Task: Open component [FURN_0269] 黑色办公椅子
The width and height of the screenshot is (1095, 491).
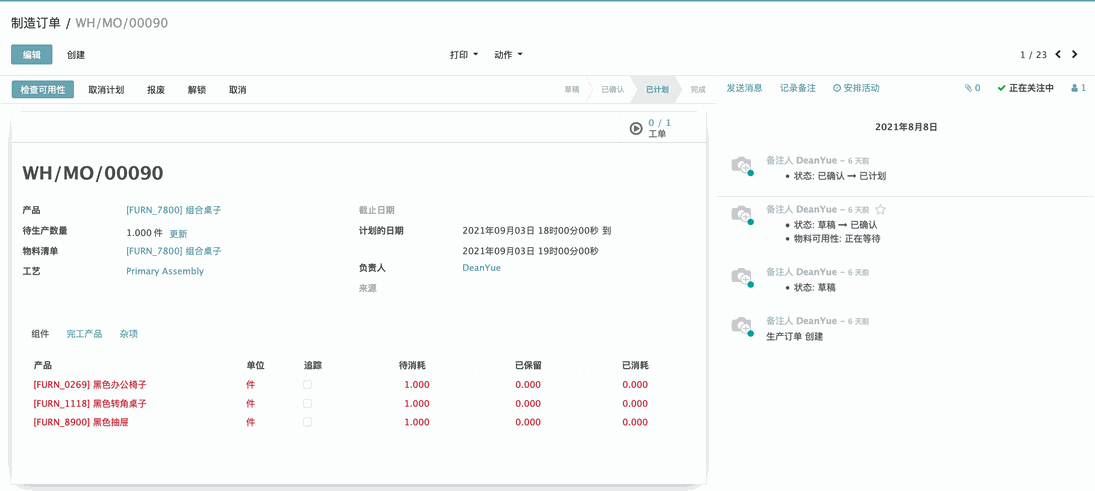Action: 90,385
